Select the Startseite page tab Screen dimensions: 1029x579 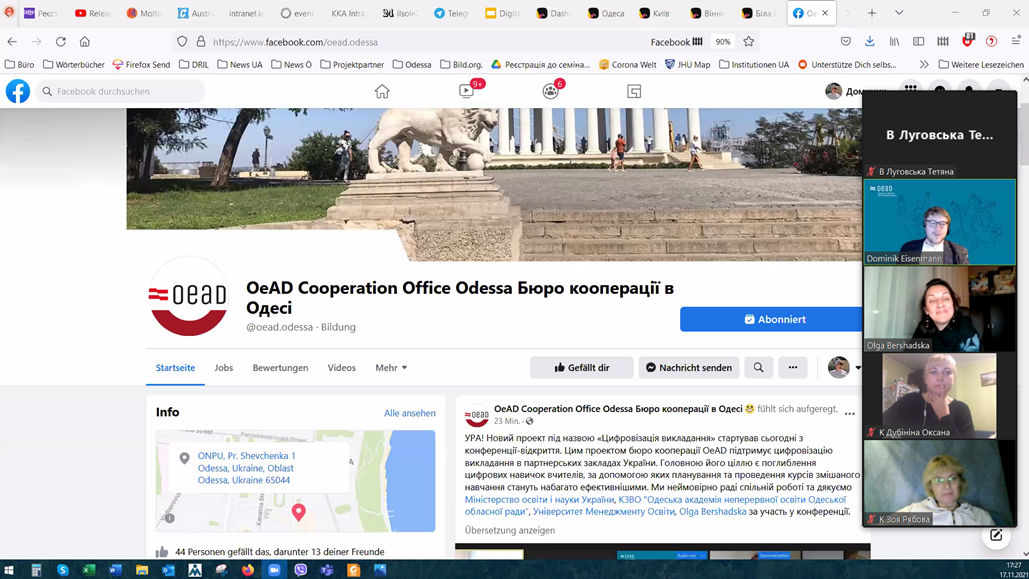click(175, 368)
